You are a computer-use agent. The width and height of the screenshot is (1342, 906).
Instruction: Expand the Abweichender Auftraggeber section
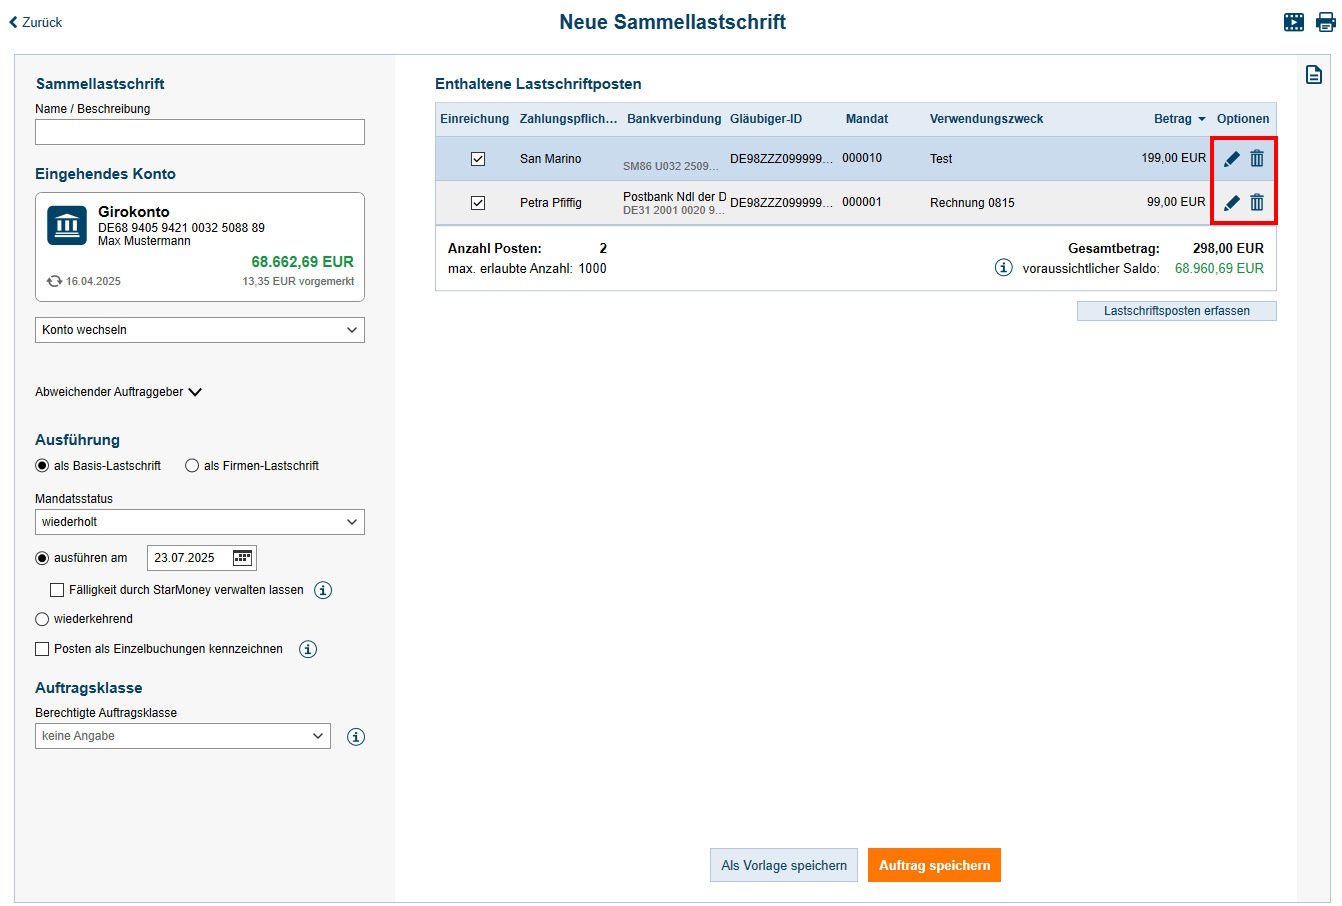[118, 392]
